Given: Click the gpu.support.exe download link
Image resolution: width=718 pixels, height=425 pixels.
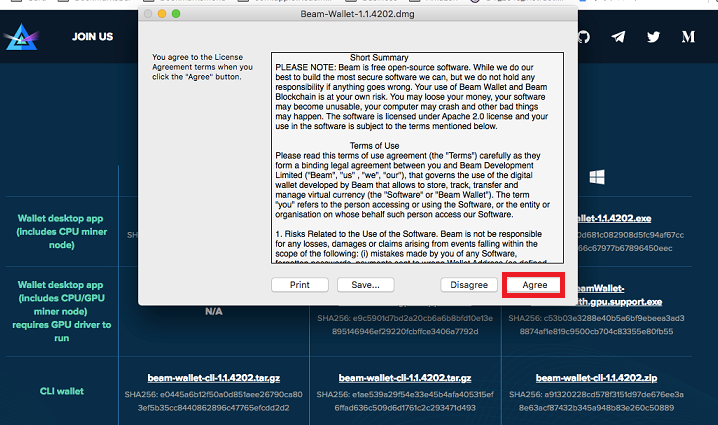Looking at the screenshot, I should pos(620,302).
